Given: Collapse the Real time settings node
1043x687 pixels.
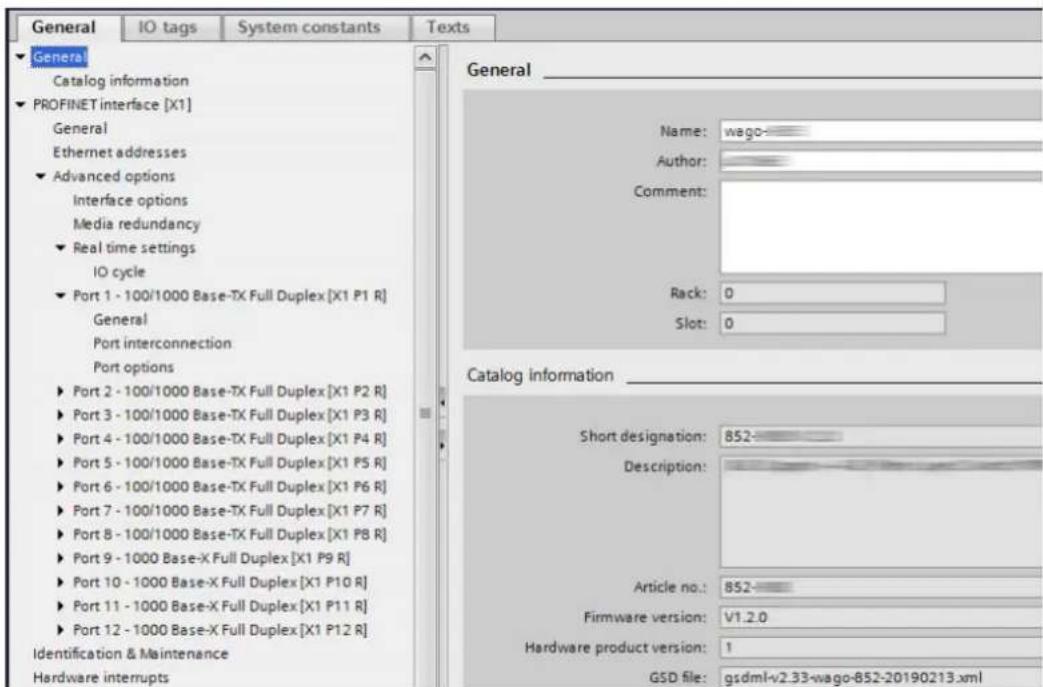Looking at the screenshot, I should pos(61,248).
